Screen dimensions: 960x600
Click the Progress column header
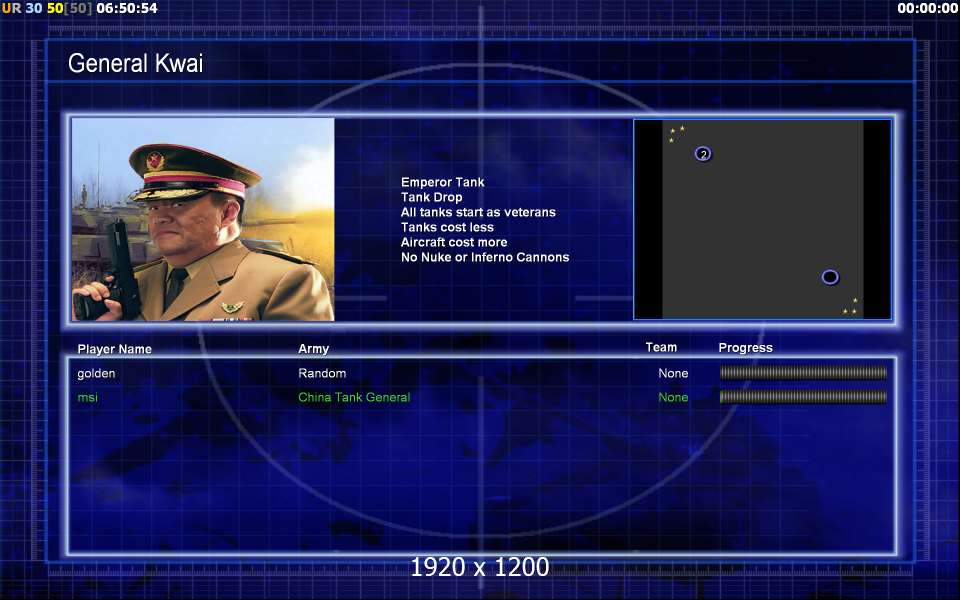tap(745, 348)
